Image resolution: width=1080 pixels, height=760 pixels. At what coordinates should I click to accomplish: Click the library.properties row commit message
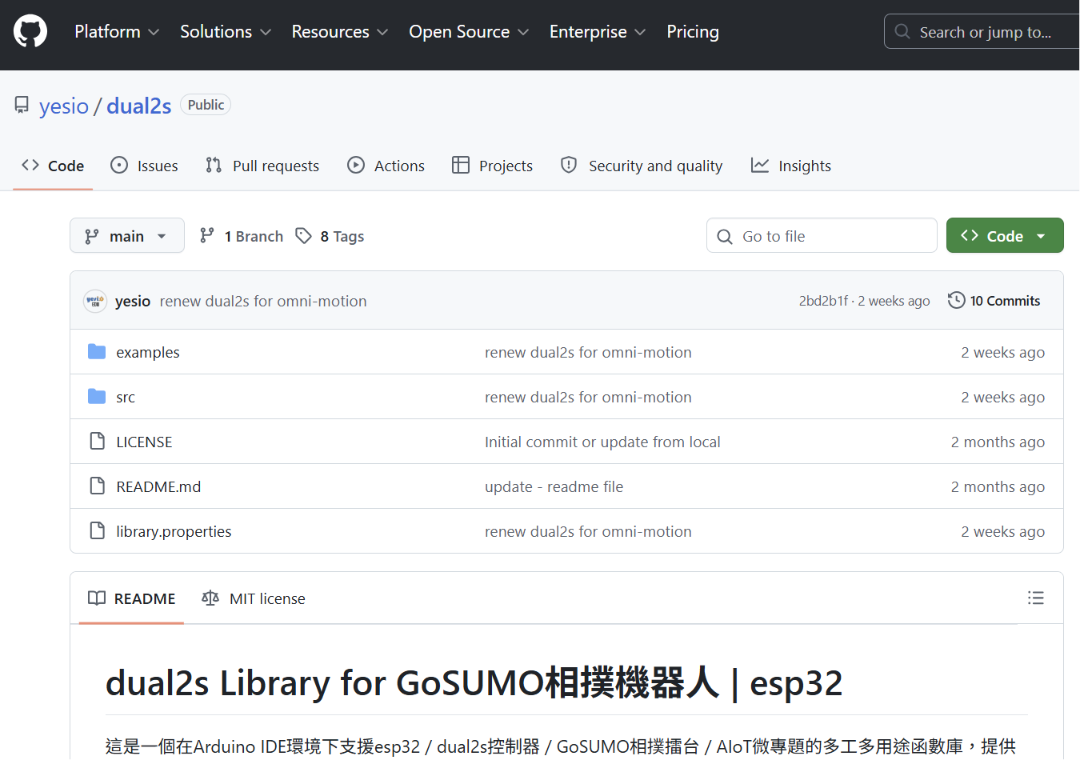[588, 531]
